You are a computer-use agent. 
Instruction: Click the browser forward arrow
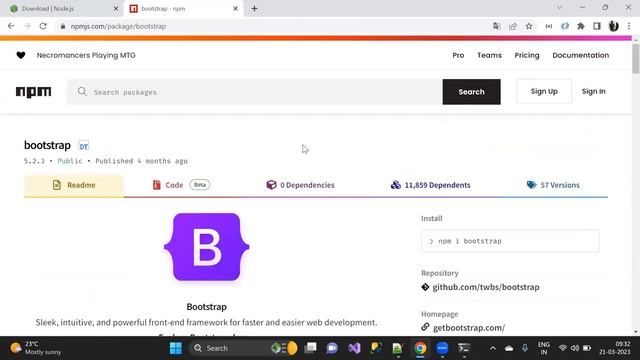point(27,26)
